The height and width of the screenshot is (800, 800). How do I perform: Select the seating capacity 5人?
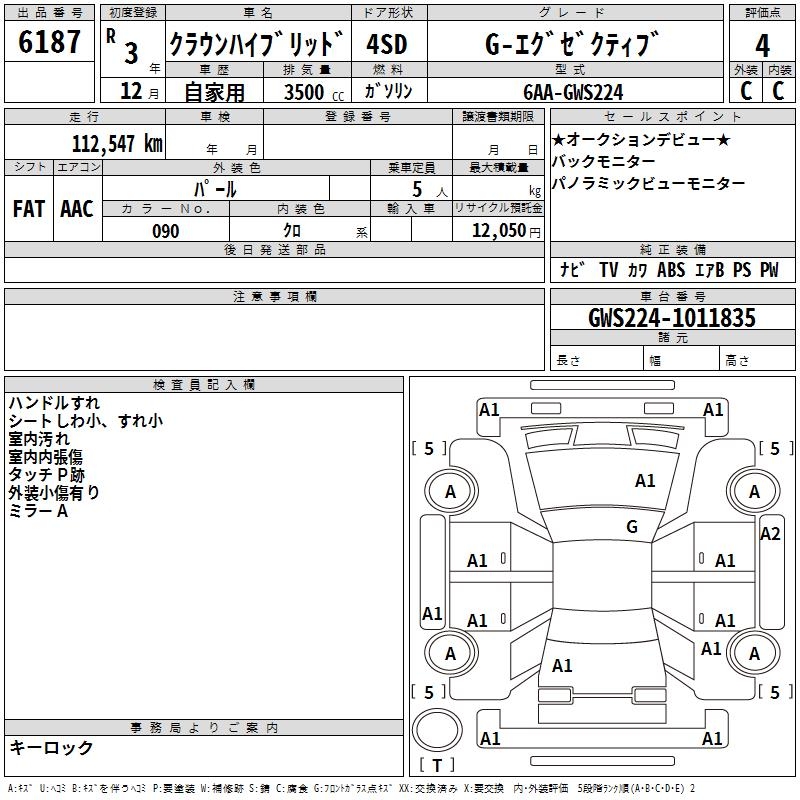click(429, 190)
